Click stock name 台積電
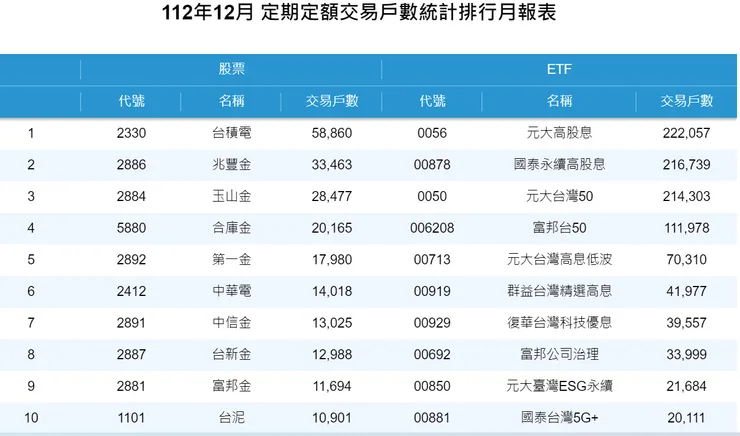740x436 pixels. 231,133
